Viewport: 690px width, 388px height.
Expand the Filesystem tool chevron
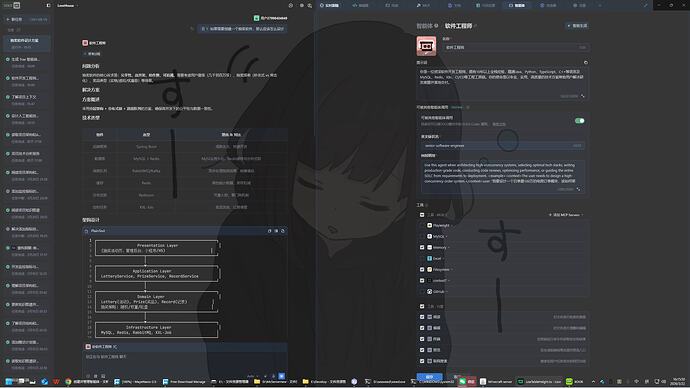pos(452,269)
